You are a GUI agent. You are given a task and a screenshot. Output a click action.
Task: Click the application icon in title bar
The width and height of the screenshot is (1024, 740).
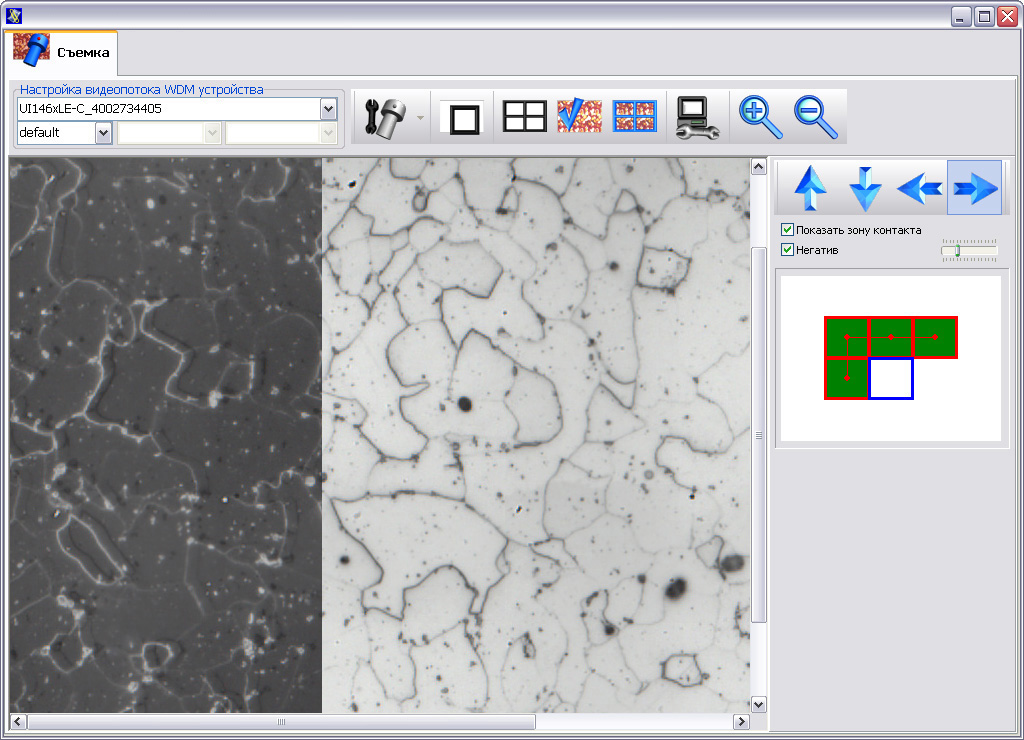click(14, 15)
